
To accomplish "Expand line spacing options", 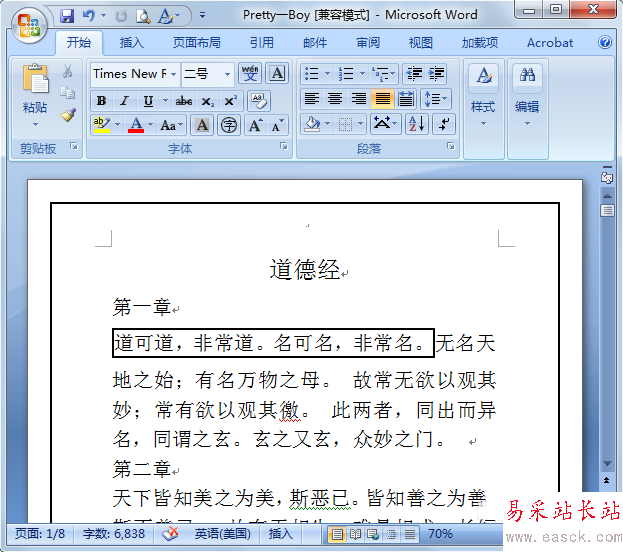I will click(x=436, y=99).
